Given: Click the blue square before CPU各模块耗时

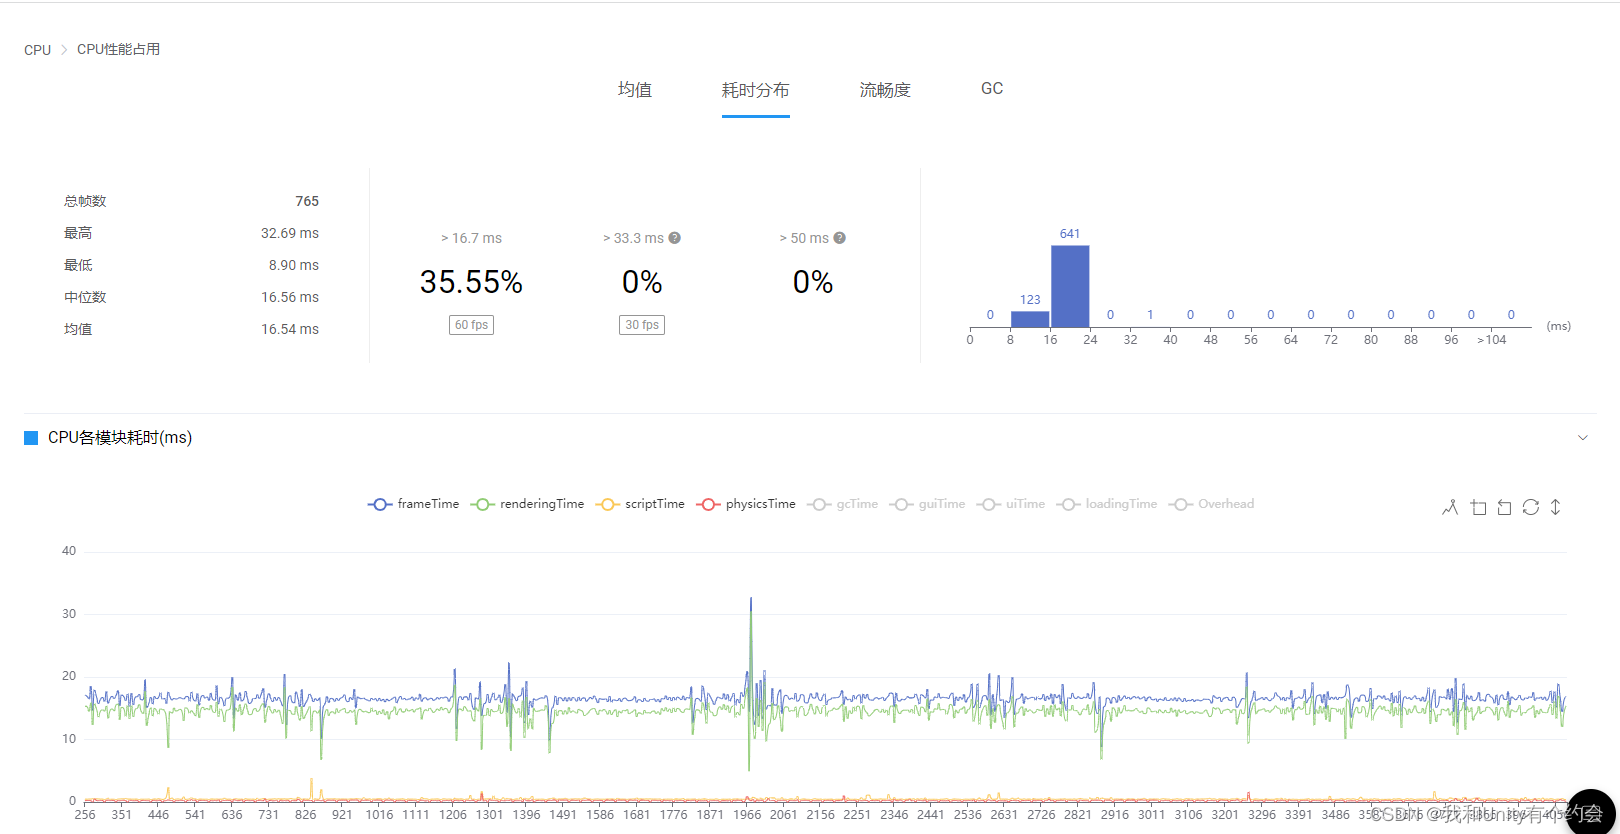Looking at the screenshot, I should point(31,438).
